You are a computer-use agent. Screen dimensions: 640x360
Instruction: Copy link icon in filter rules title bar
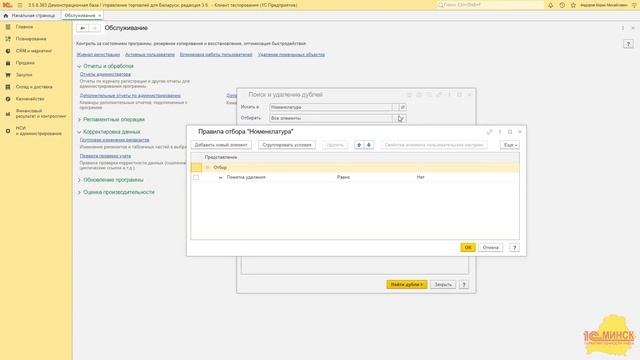tap(490, 132)
